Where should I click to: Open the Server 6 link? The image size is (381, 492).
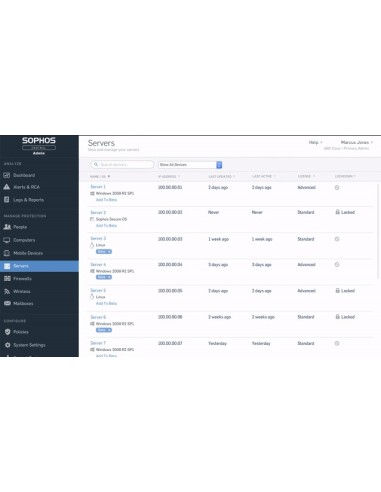click(x=98, y=317)
